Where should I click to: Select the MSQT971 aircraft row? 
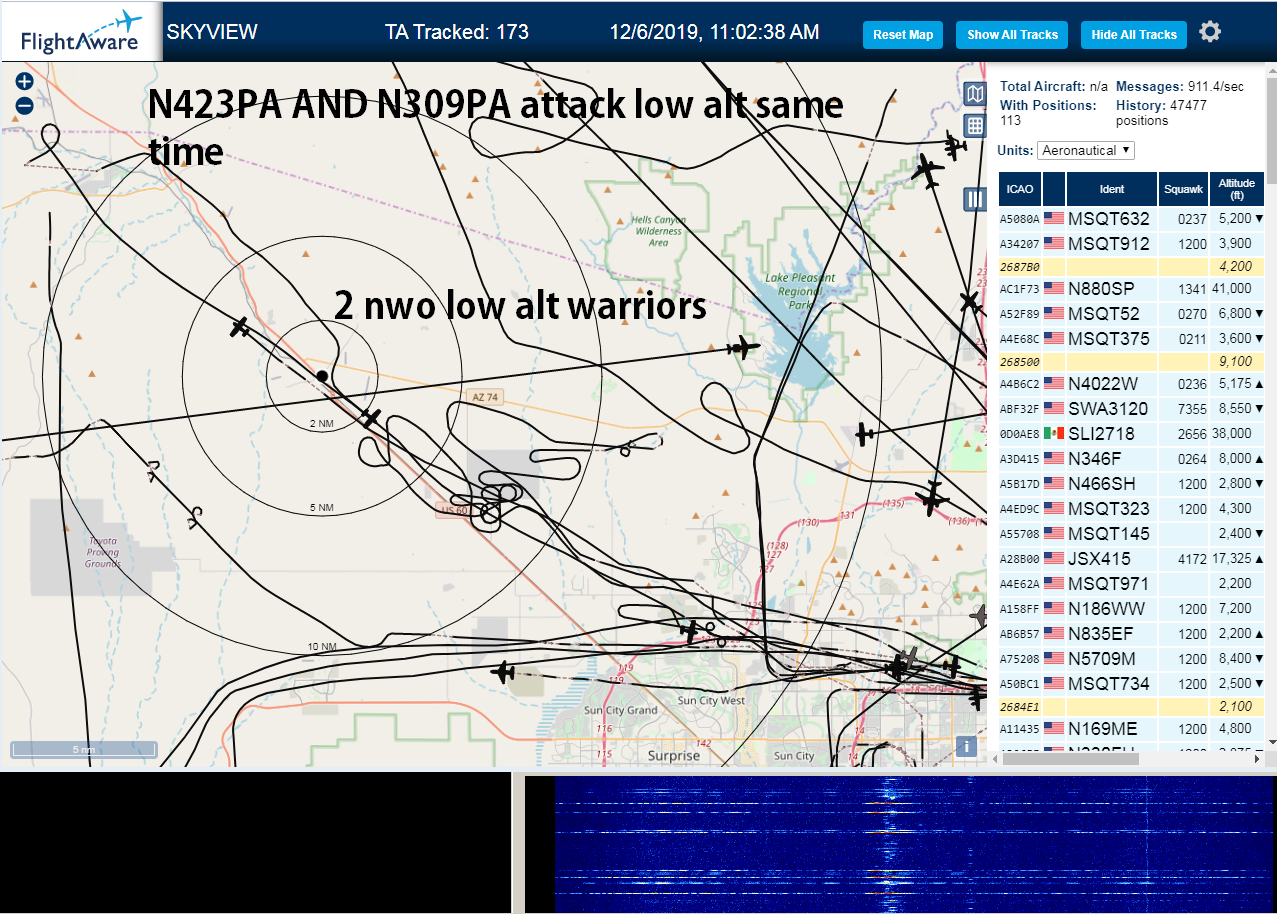(1131, 584)
